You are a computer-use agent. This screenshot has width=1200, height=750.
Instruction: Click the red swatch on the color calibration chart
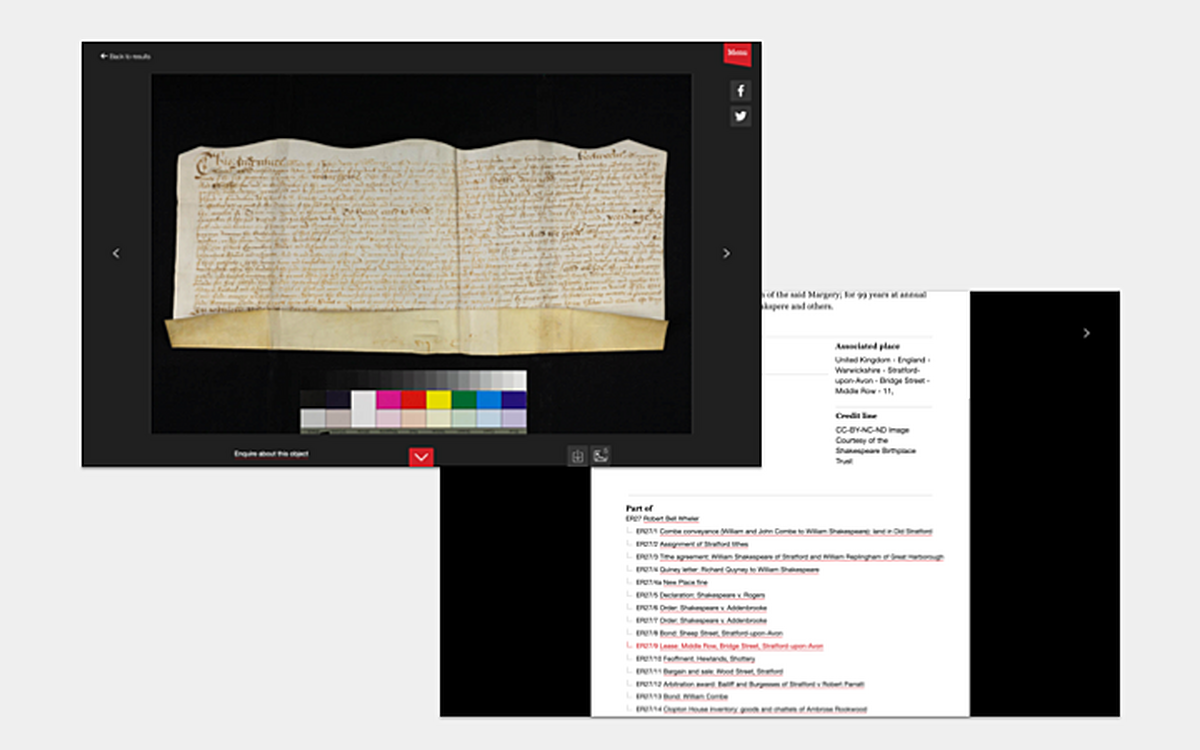click(x=413, y=398)
